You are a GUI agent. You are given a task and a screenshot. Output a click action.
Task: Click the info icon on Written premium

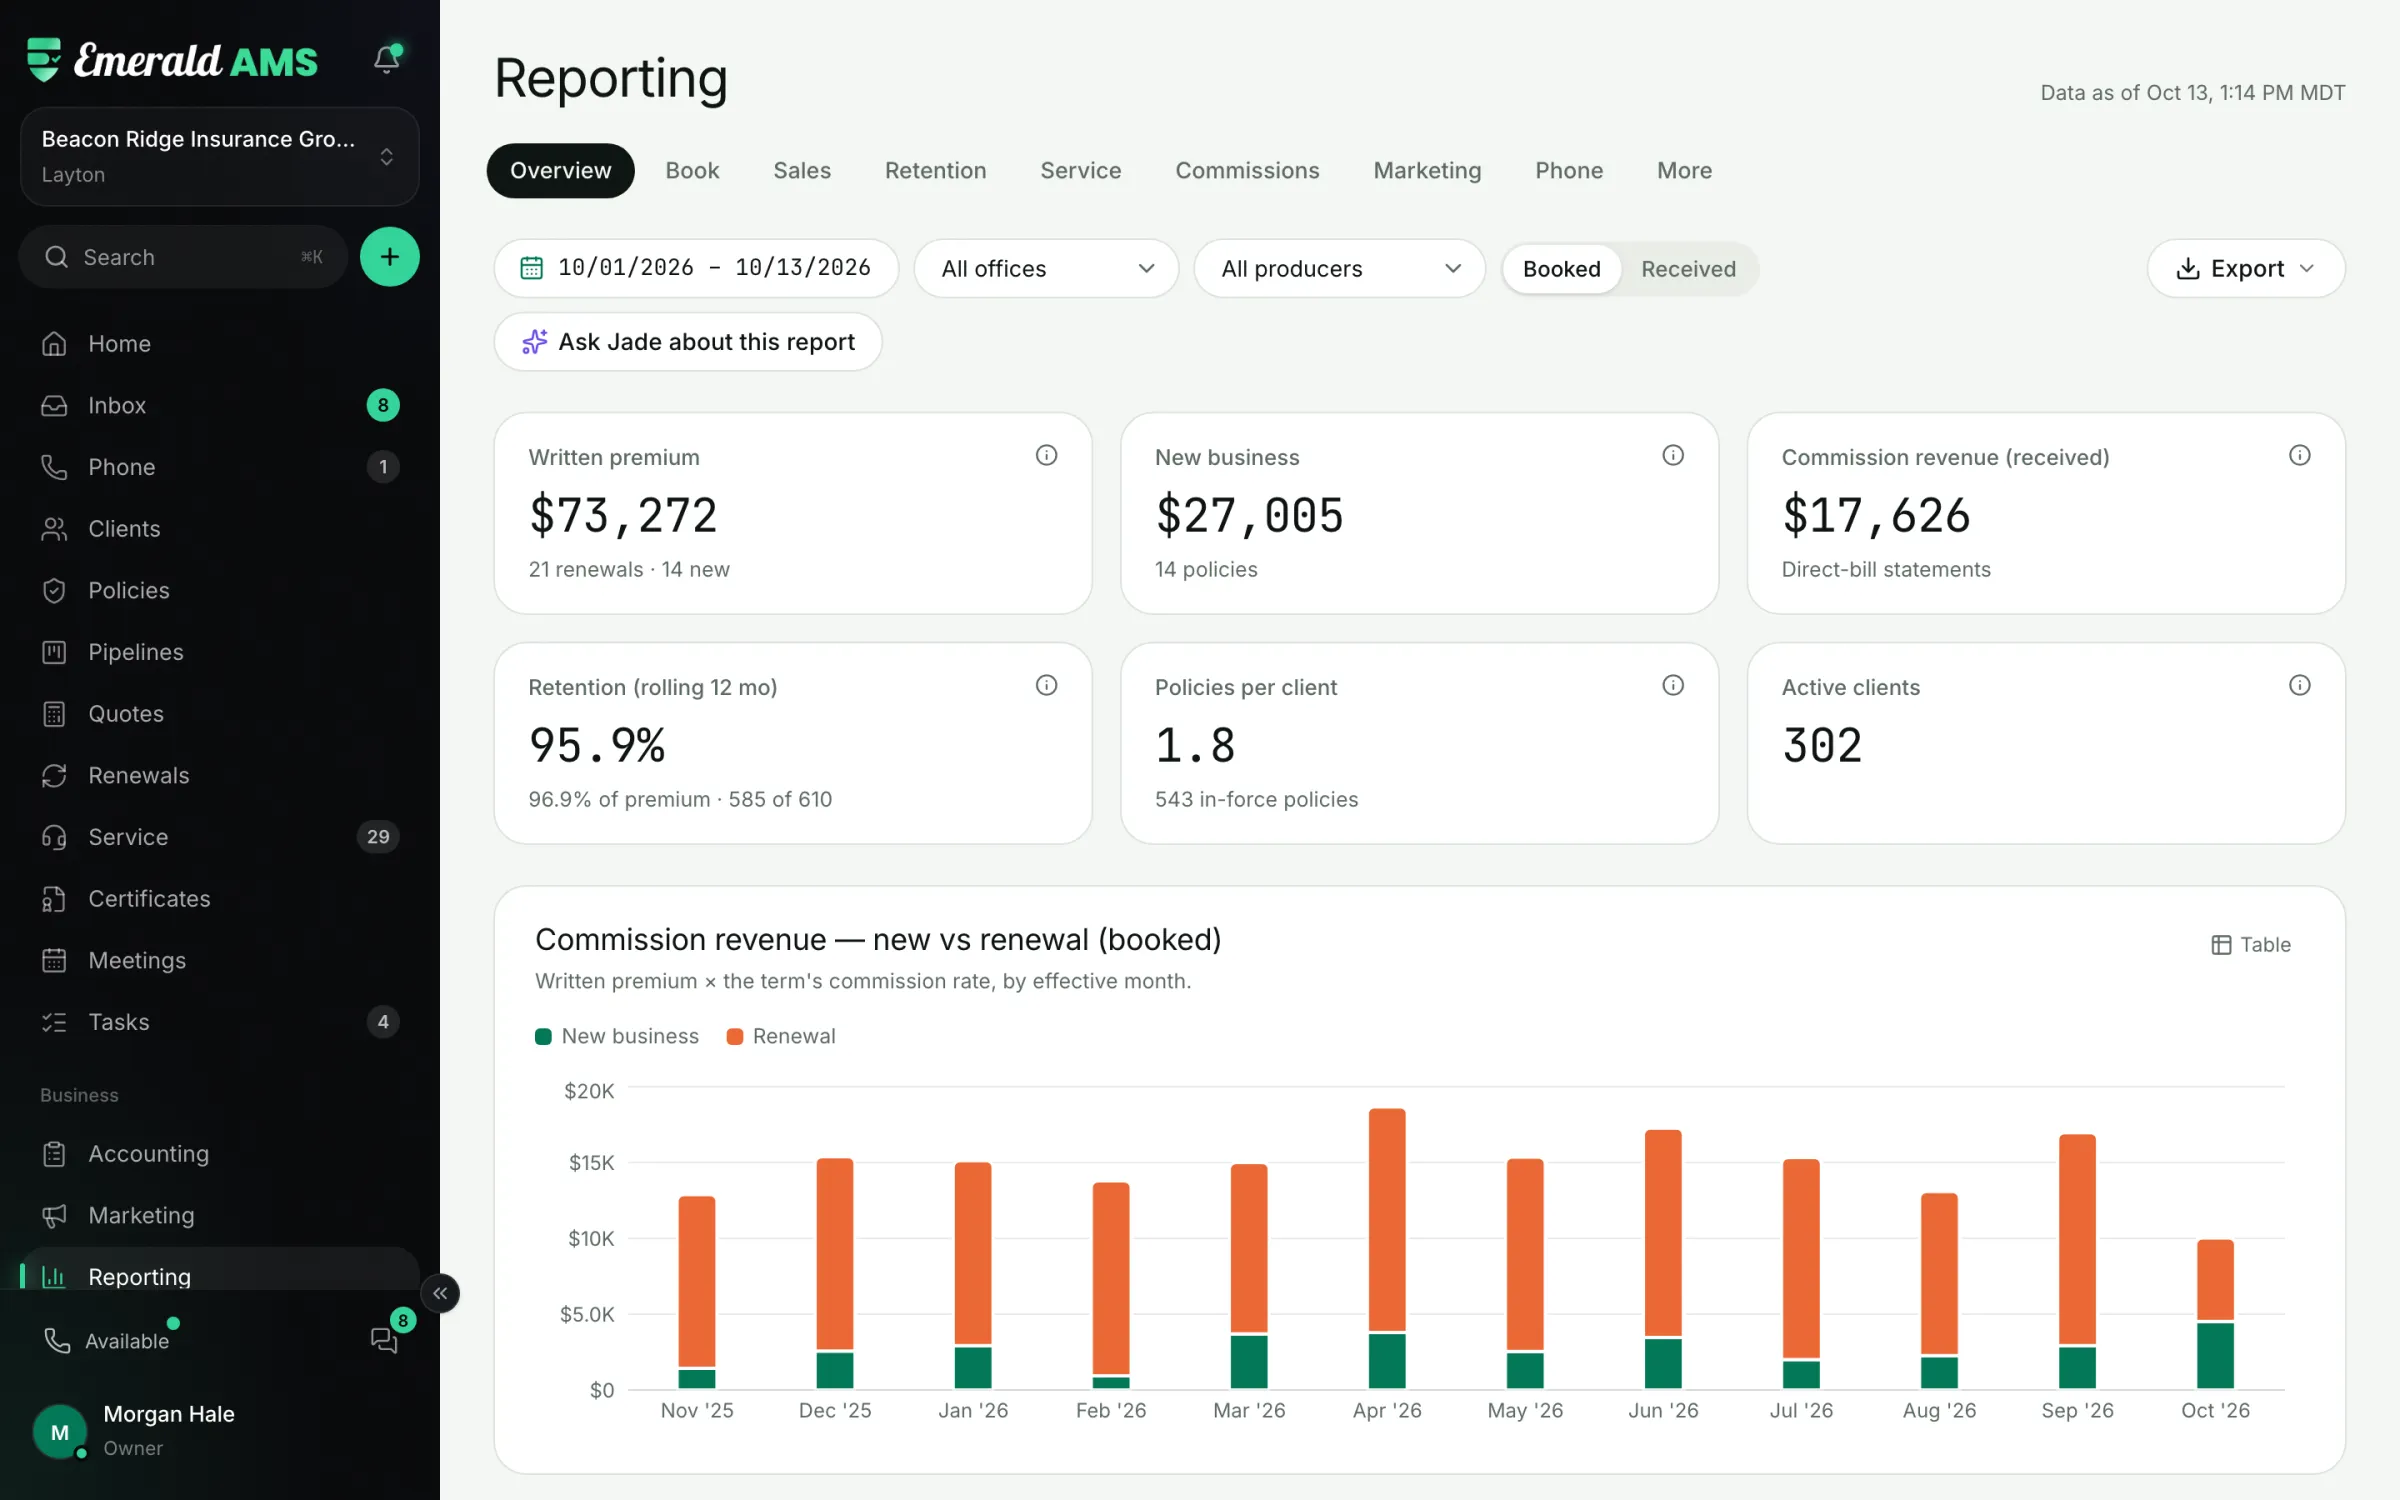click(1046, 456)
